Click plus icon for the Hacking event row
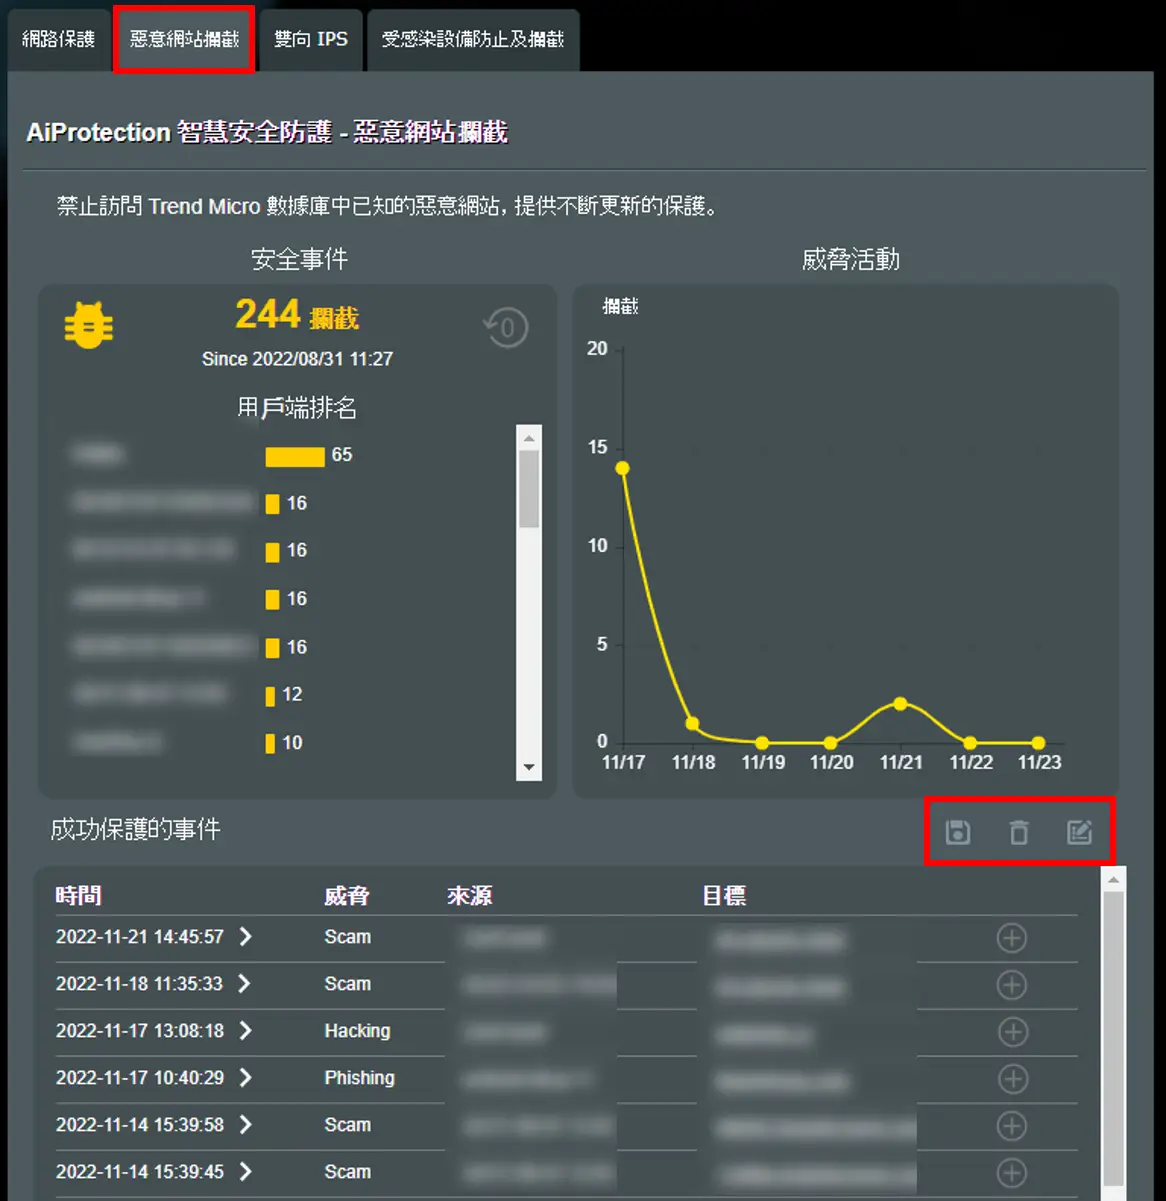The width and height of the screenshot is (1166, 1201). (x=1012, y=1032)
